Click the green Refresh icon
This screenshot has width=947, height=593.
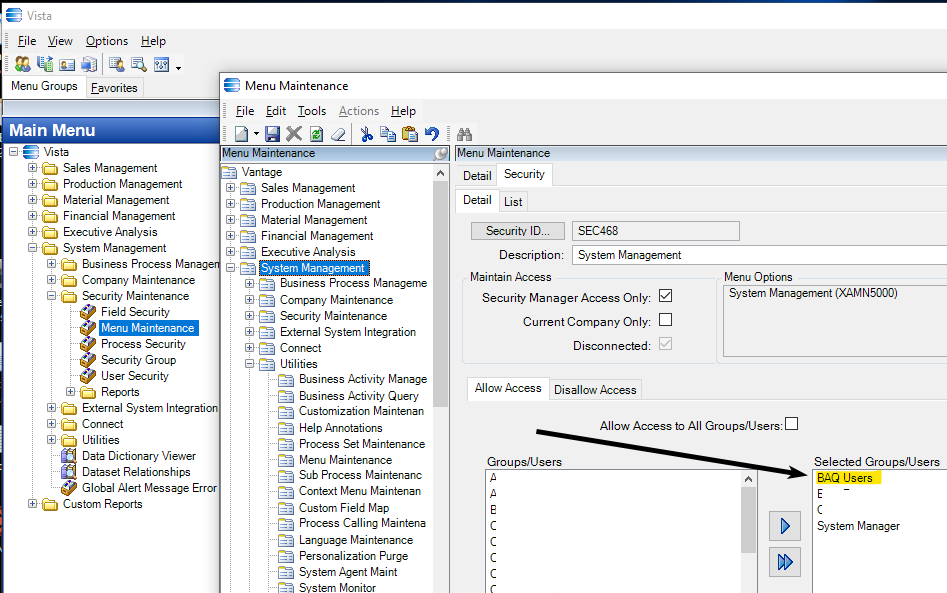316,134
